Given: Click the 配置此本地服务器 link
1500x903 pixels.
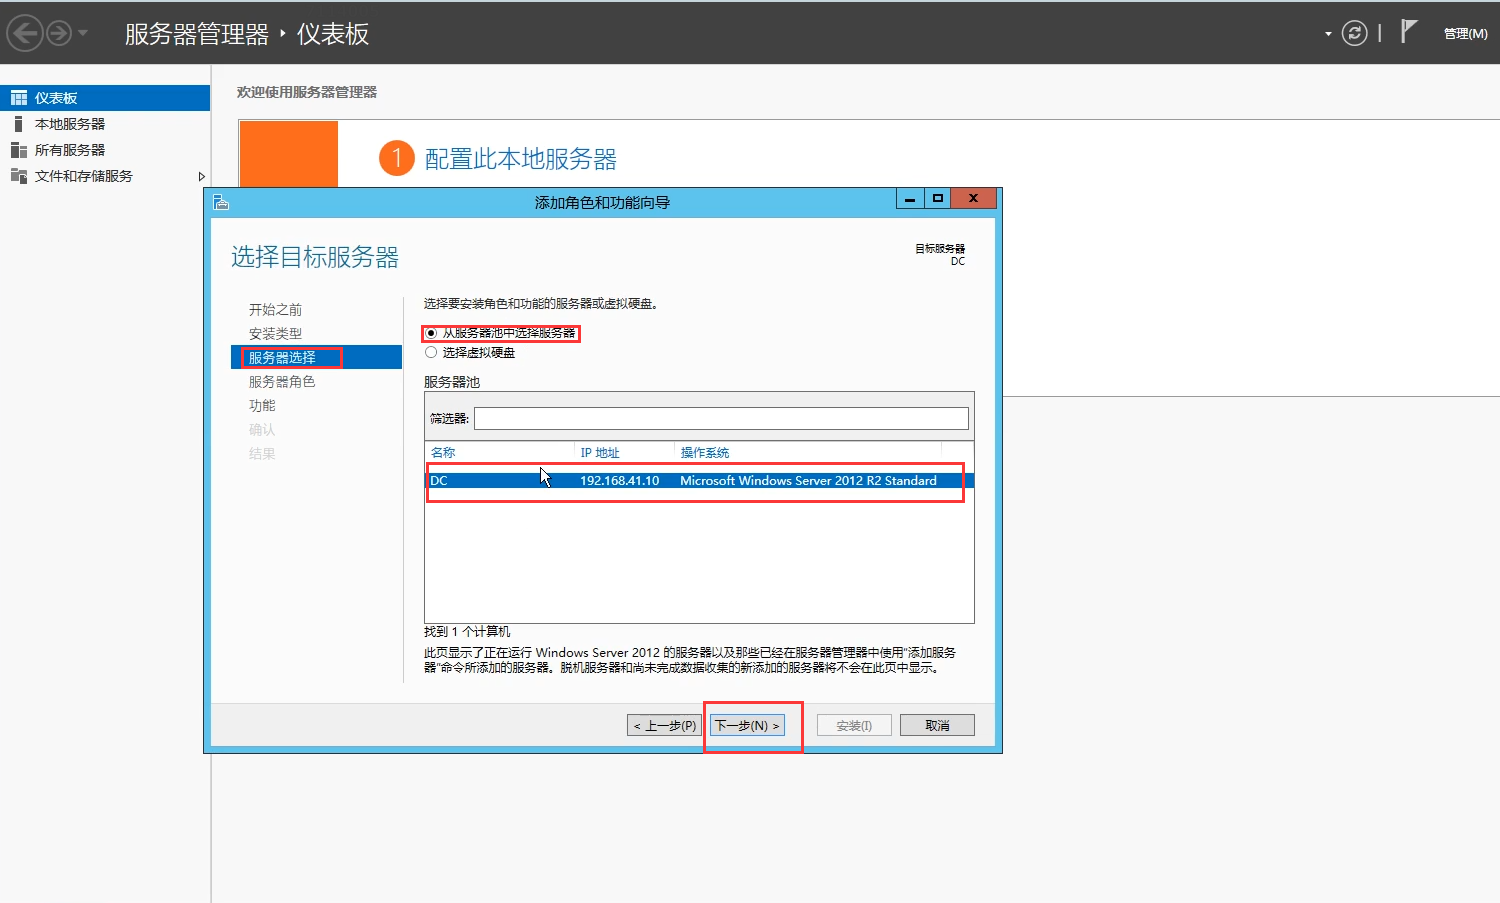Looking at the screenshot, I should pyautogui.click(x=520, y=159).
